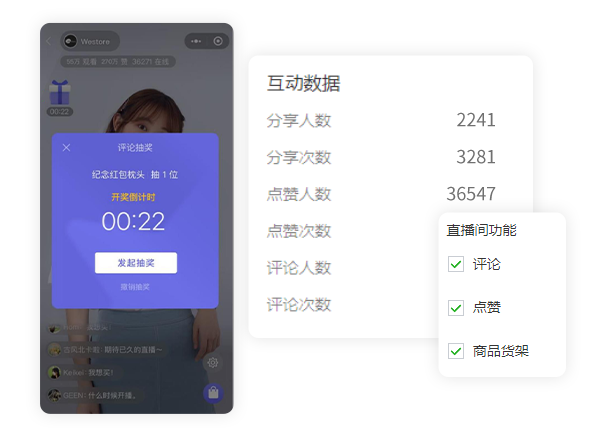
Task: Open the three-dots more menu
Action: (196, 41)
